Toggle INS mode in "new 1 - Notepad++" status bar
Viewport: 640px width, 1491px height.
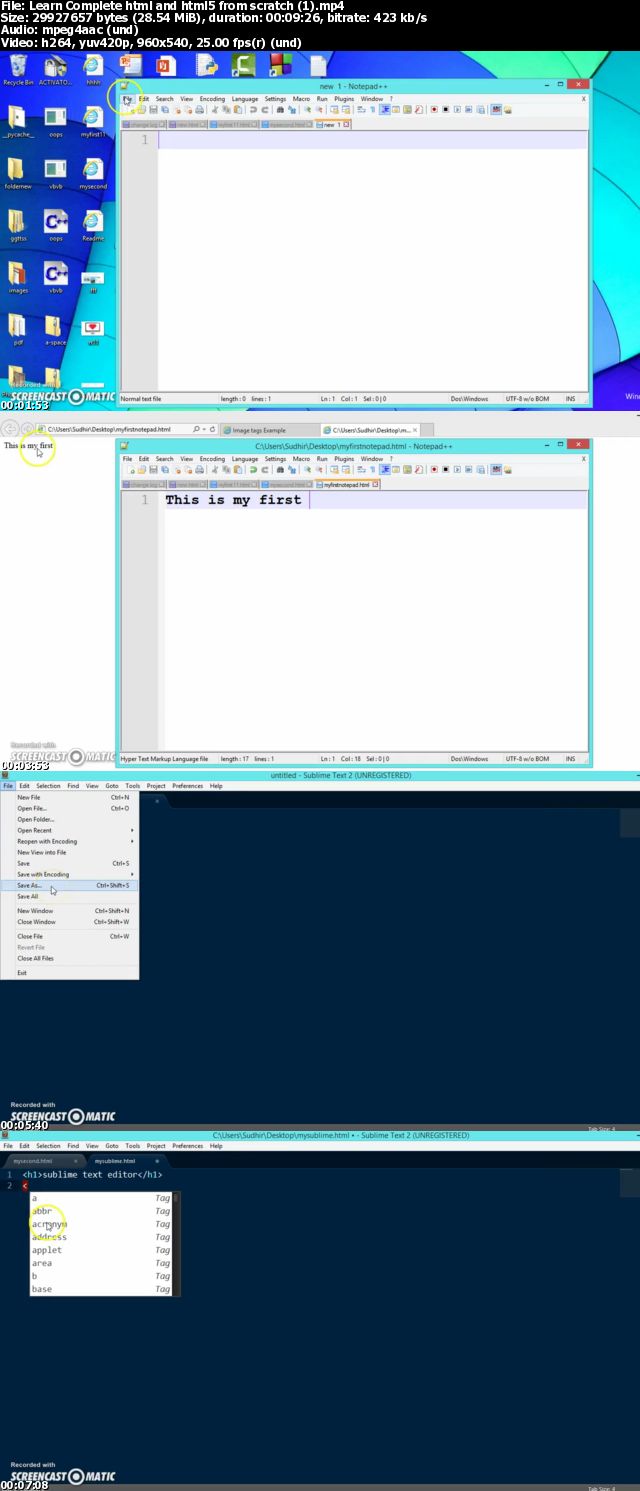(571, 398)
